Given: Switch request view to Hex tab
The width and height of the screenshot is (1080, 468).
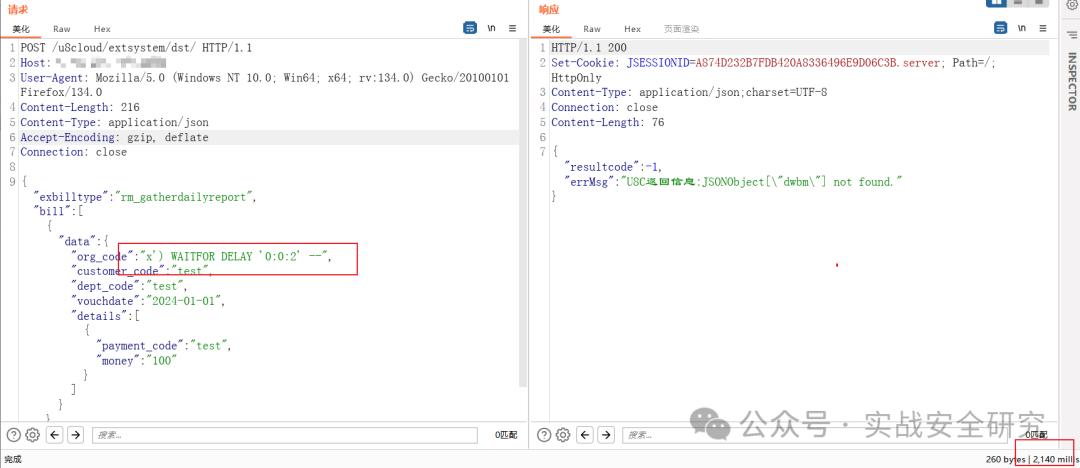Looking at the screenshot, I should (x=102, y=29).
